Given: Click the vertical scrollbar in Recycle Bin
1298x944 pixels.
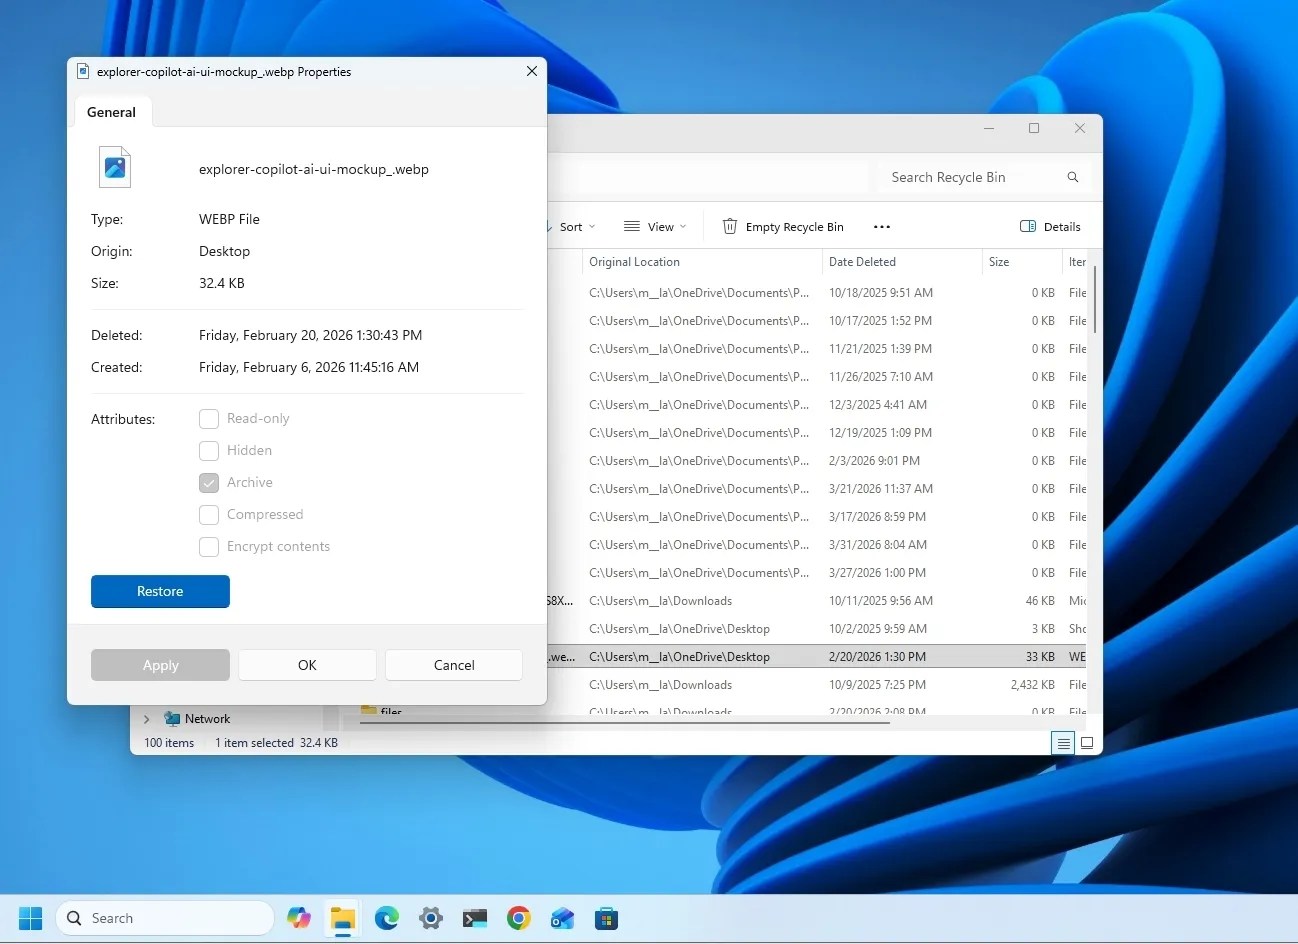Looking at the screenshot, I should click(1096, 299).
